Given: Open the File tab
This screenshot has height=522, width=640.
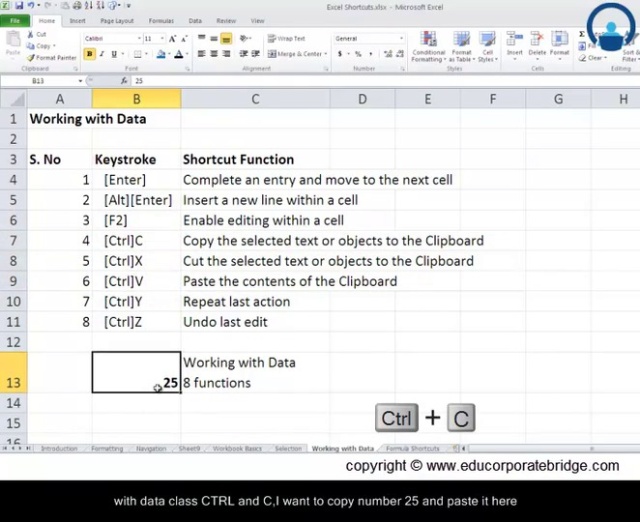Looking at the screenshot, I should point(15,21).
